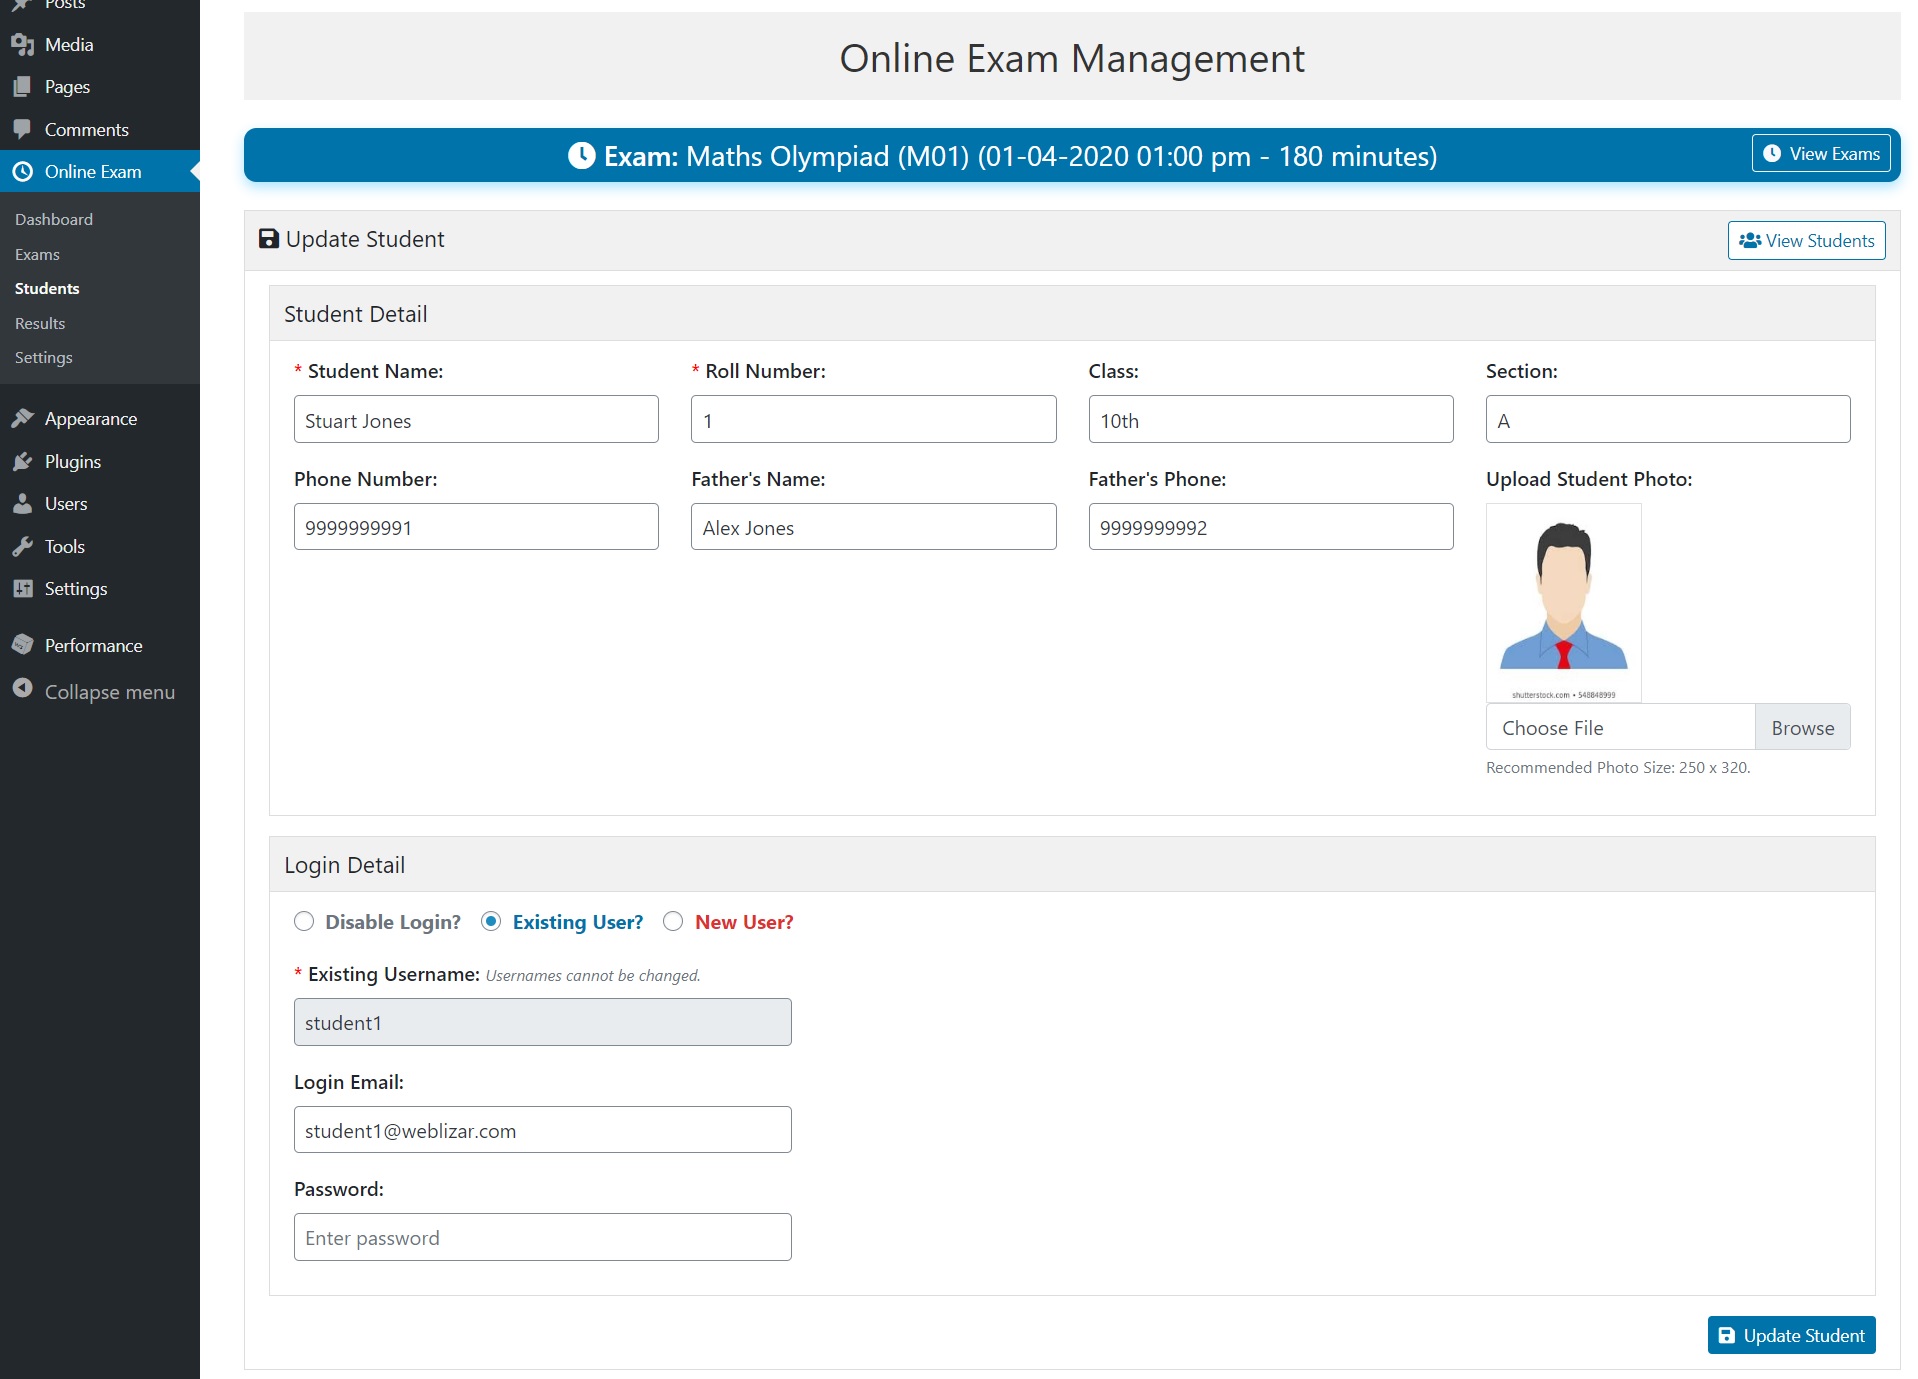Click the Login Email field
The image size is (1918, 1379).
542,1130
